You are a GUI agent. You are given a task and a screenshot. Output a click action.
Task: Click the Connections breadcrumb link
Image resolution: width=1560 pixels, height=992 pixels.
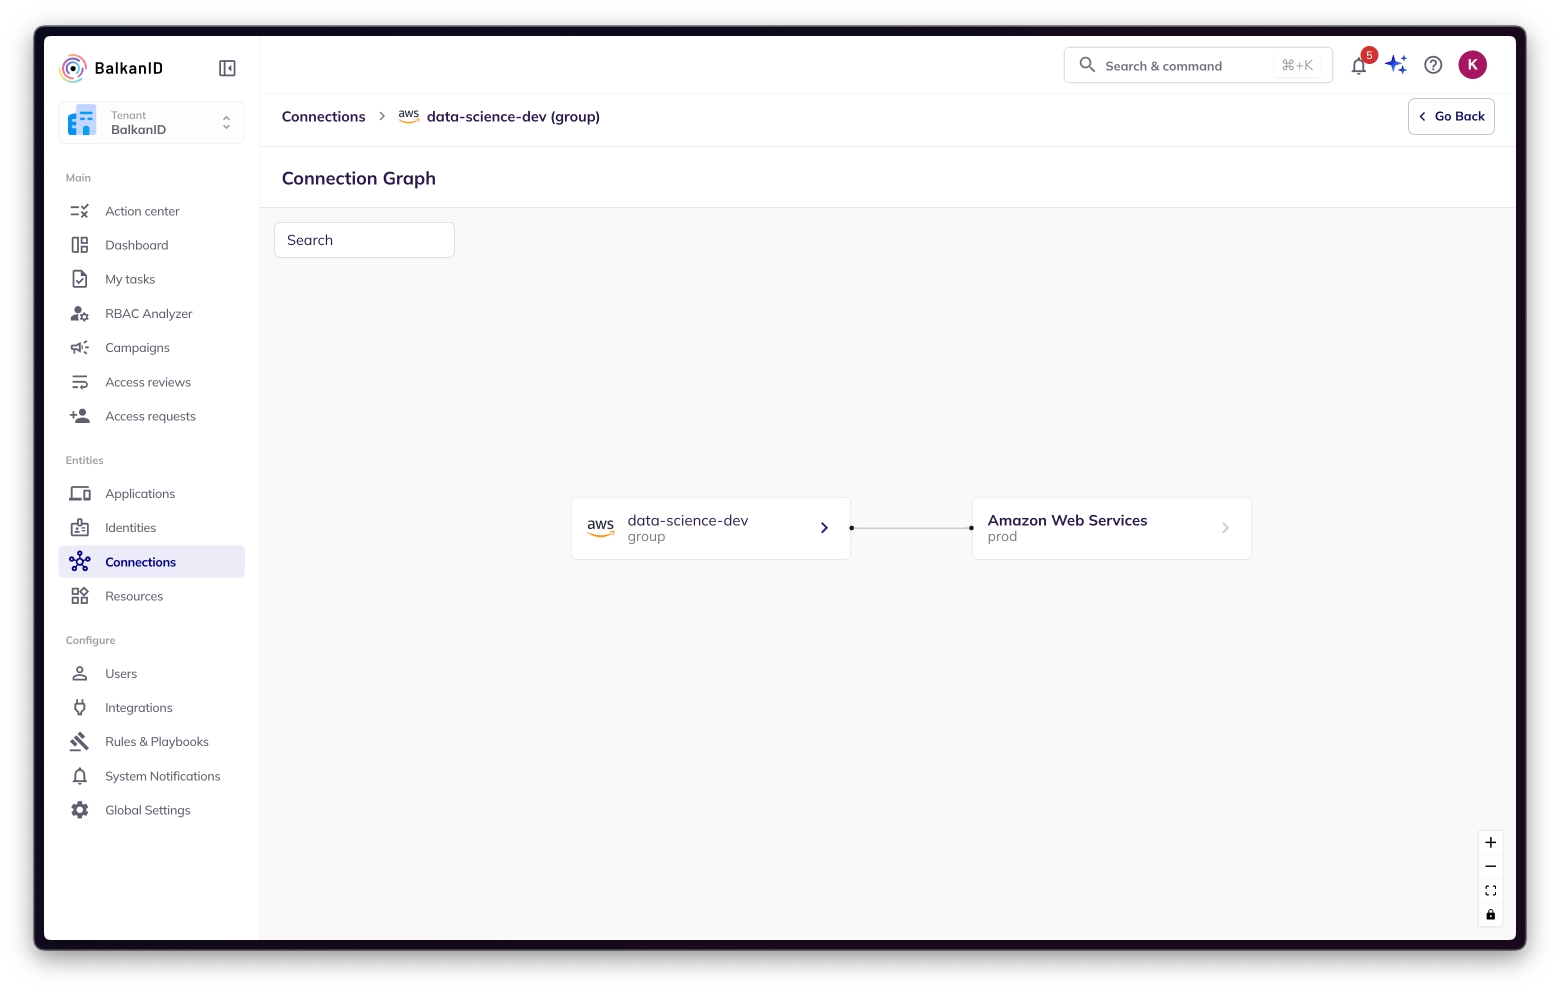point(323,117)
